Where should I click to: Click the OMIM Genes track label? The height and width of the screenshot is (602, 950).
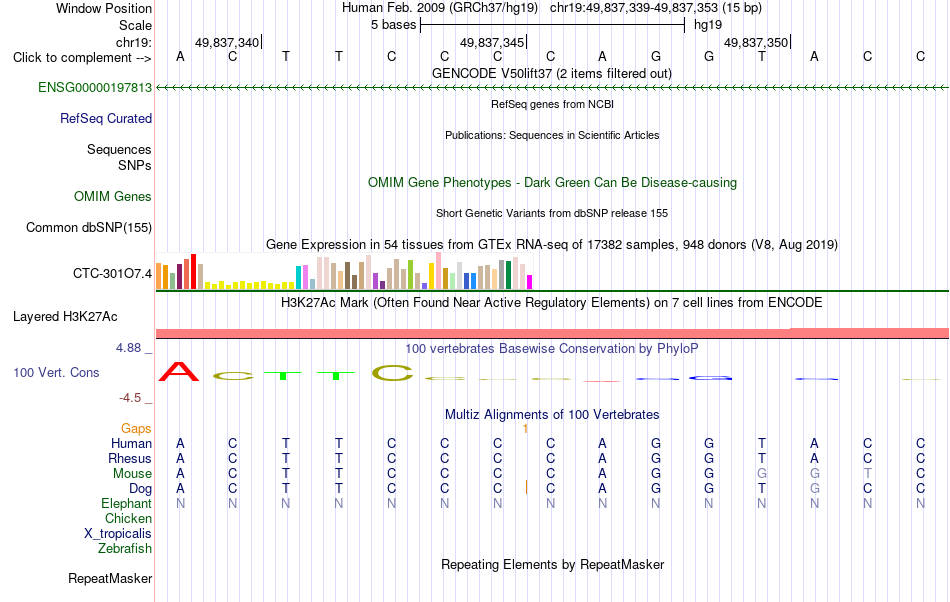(113, 197)
